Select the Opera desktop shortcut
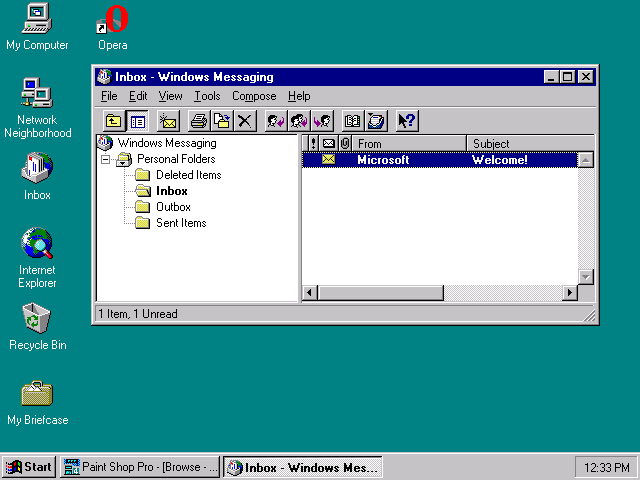This screenshot has height=480, width=640. (113, 27)
